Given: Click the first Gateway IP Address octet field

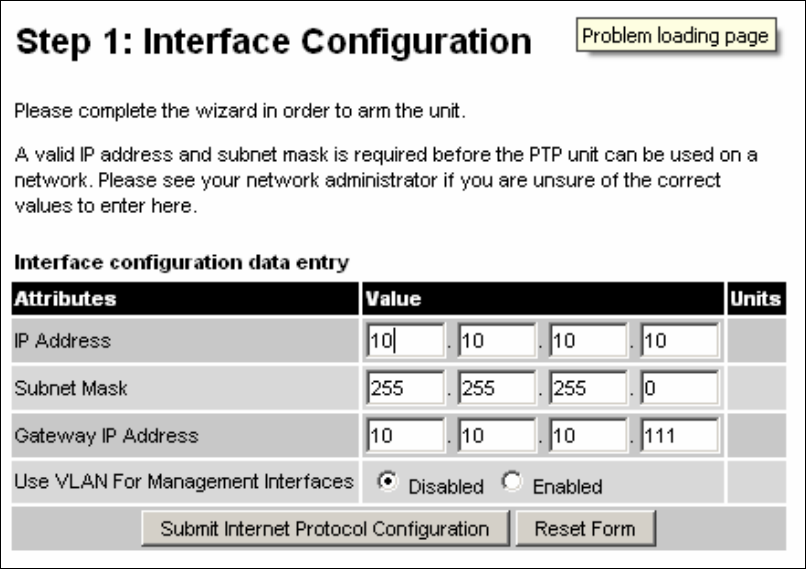Looking at the screenshot, I should (405, 436).
